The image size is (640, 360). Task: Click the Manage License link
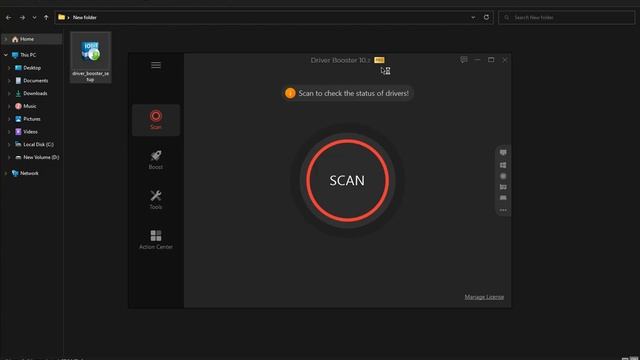(484, 297)
